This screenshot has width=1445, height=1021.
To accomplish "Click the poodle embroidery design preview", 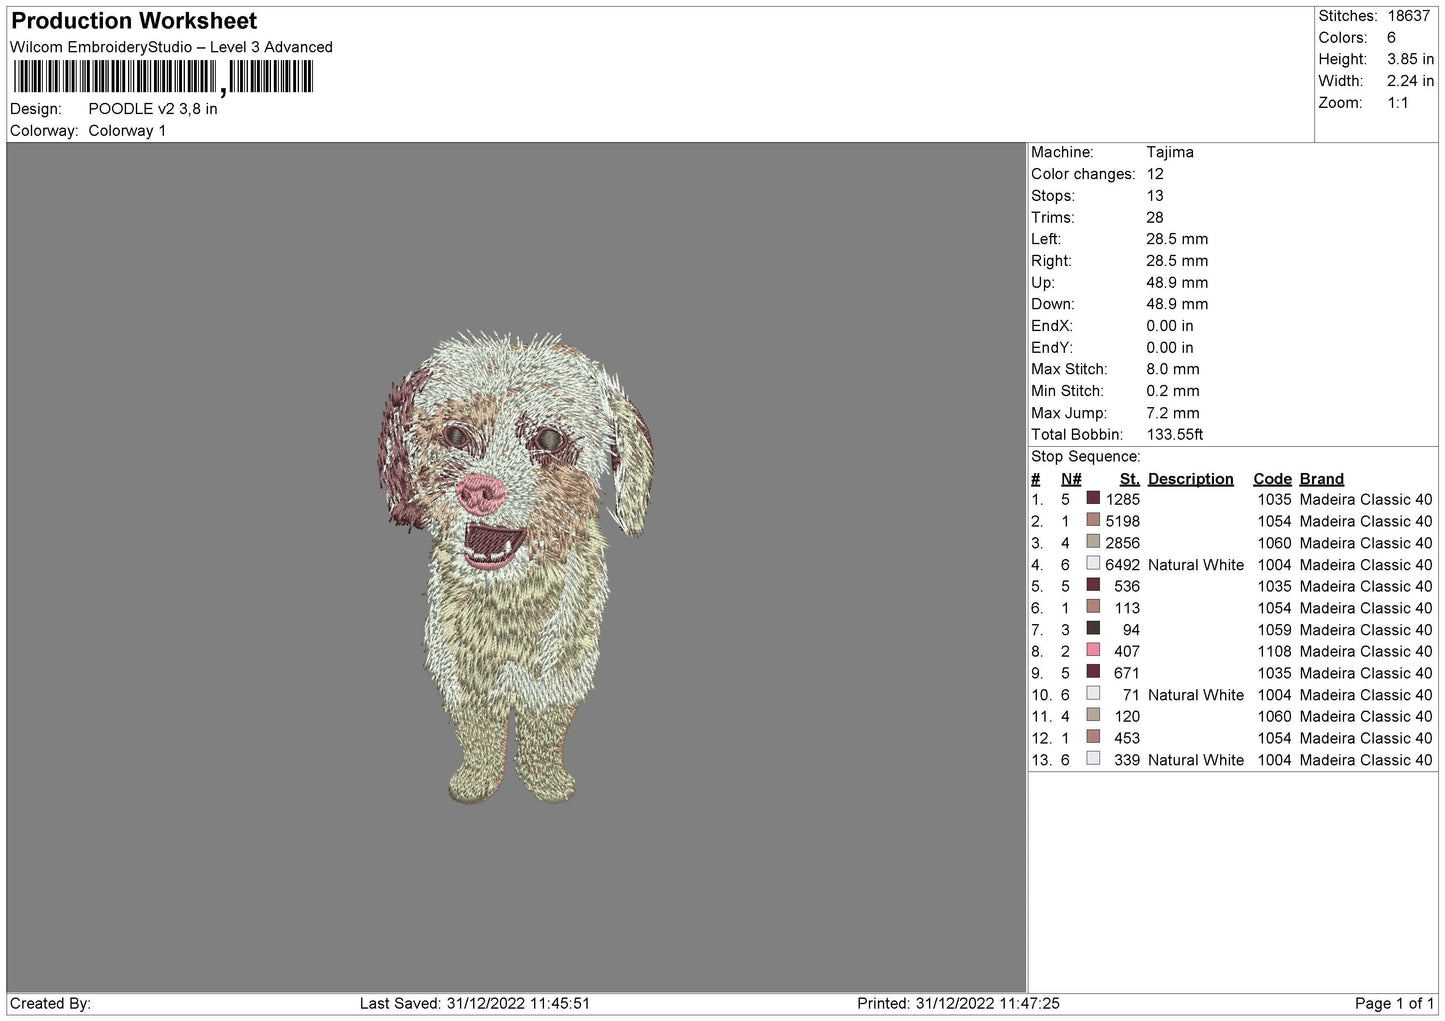I will click(x=516, y=567).
